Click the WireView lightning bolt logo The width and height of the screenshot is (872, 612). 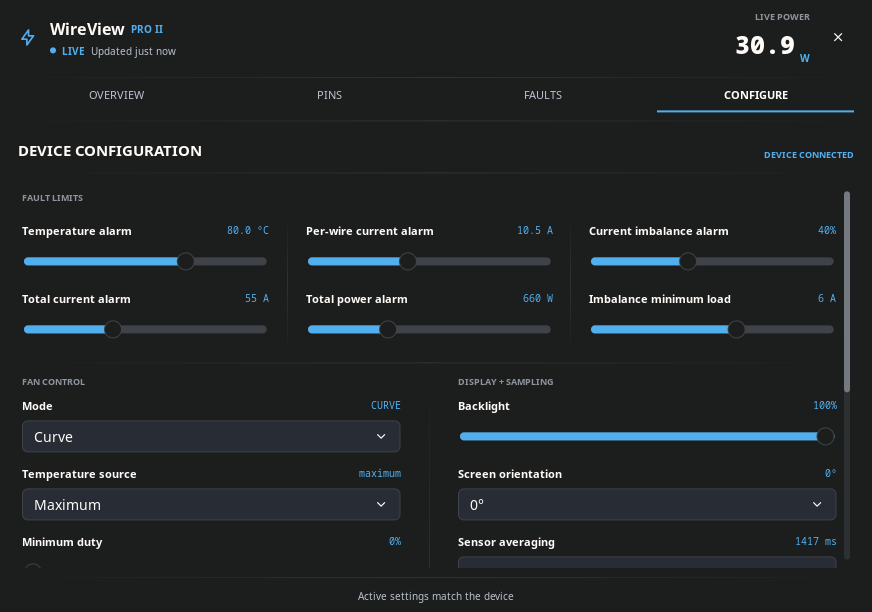pyautogui.click(x=28, y=37)
